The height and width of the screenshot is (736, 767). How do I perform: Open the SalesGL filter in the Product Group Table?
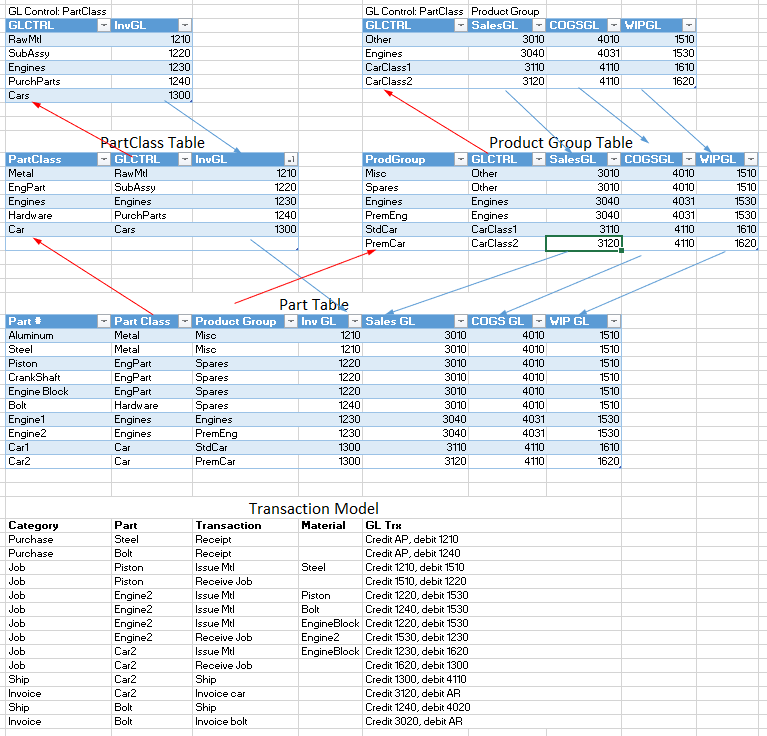(614, 159)
